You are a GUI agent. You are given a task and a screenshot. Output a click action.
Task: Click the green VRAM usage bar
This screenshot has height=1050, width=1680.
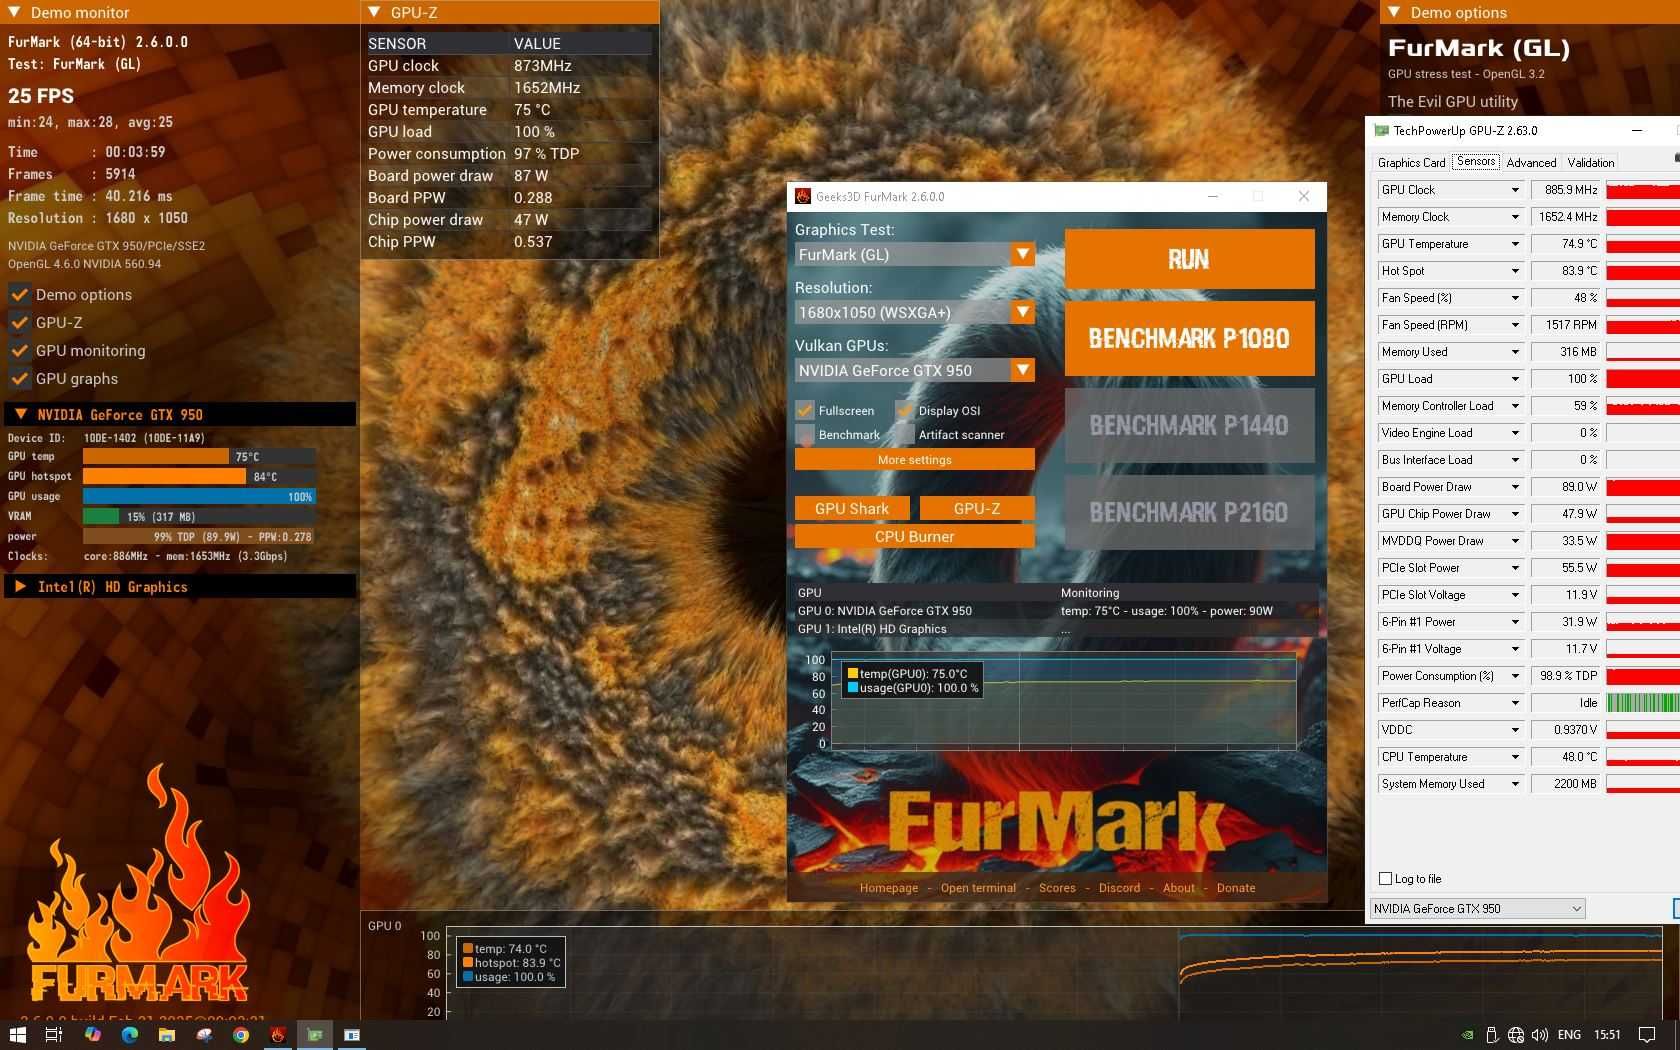click(101, 516)
